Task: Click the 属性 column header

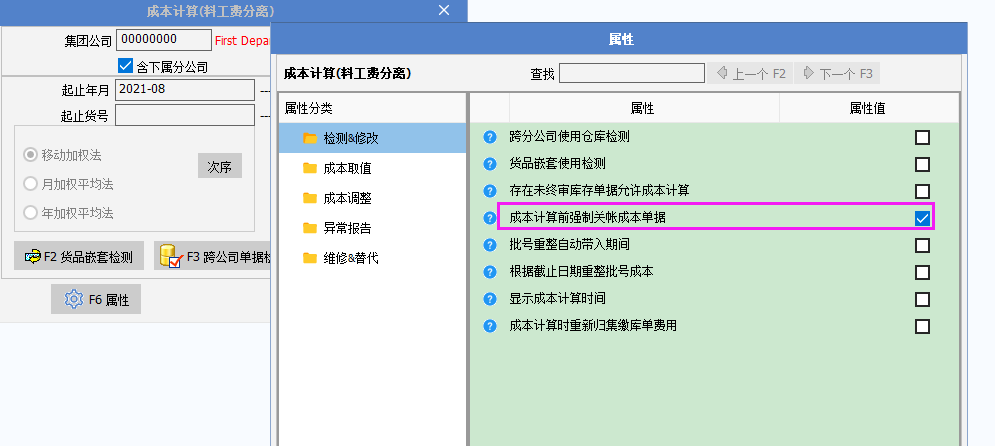Action: [x=643, y=108]
